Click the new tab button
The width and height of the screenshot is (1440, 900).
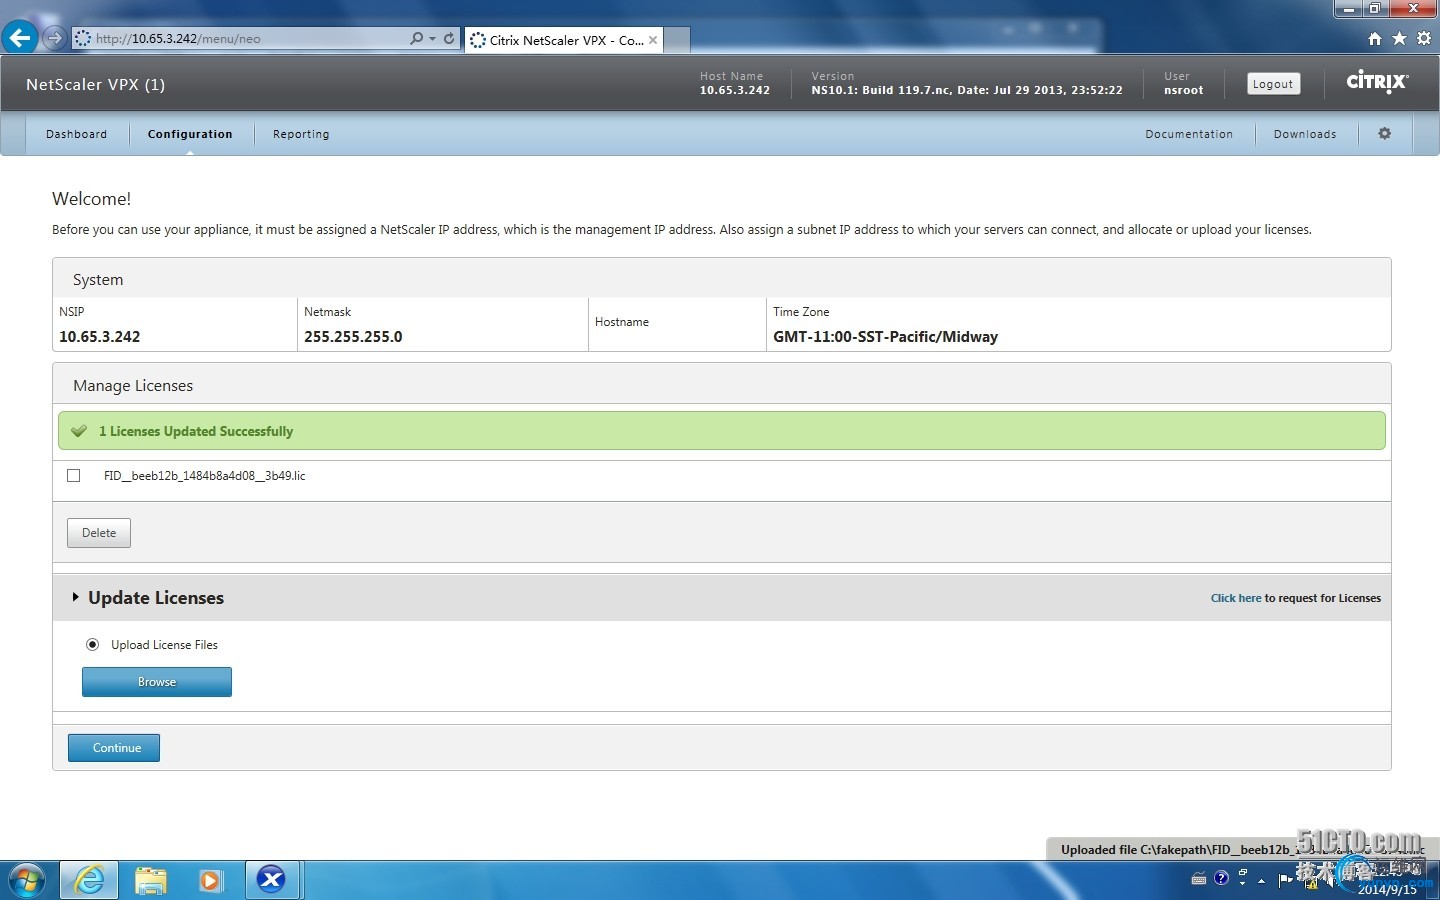(x=677, y=41)
